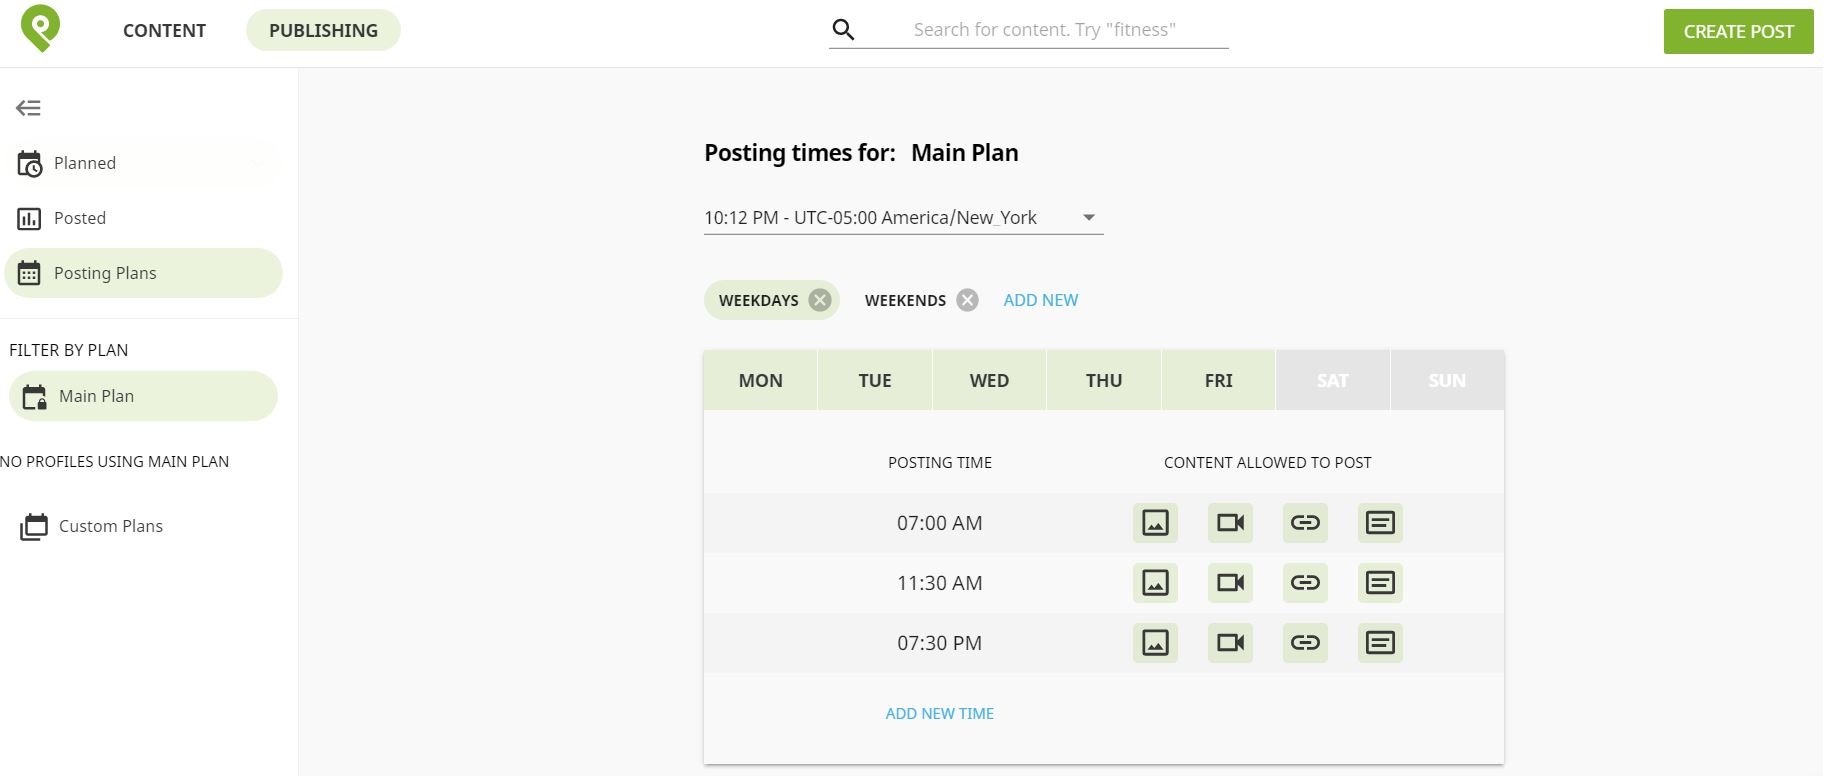Click the search magnifier icon
Image resolution: width=1823 pixels, height=776 pixels.
click(843, 30)
